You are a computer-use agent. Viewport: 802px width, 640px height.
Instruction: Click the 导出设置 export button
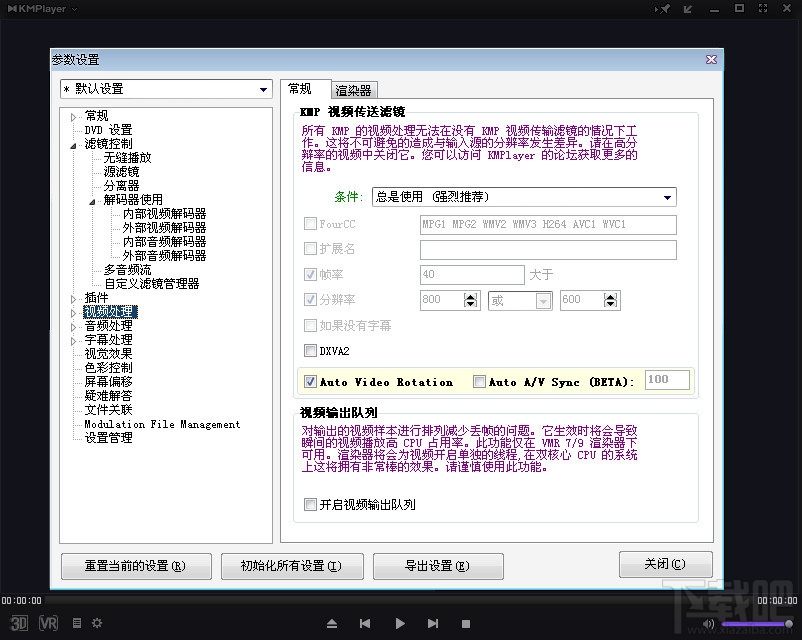(x=438, y=566)
